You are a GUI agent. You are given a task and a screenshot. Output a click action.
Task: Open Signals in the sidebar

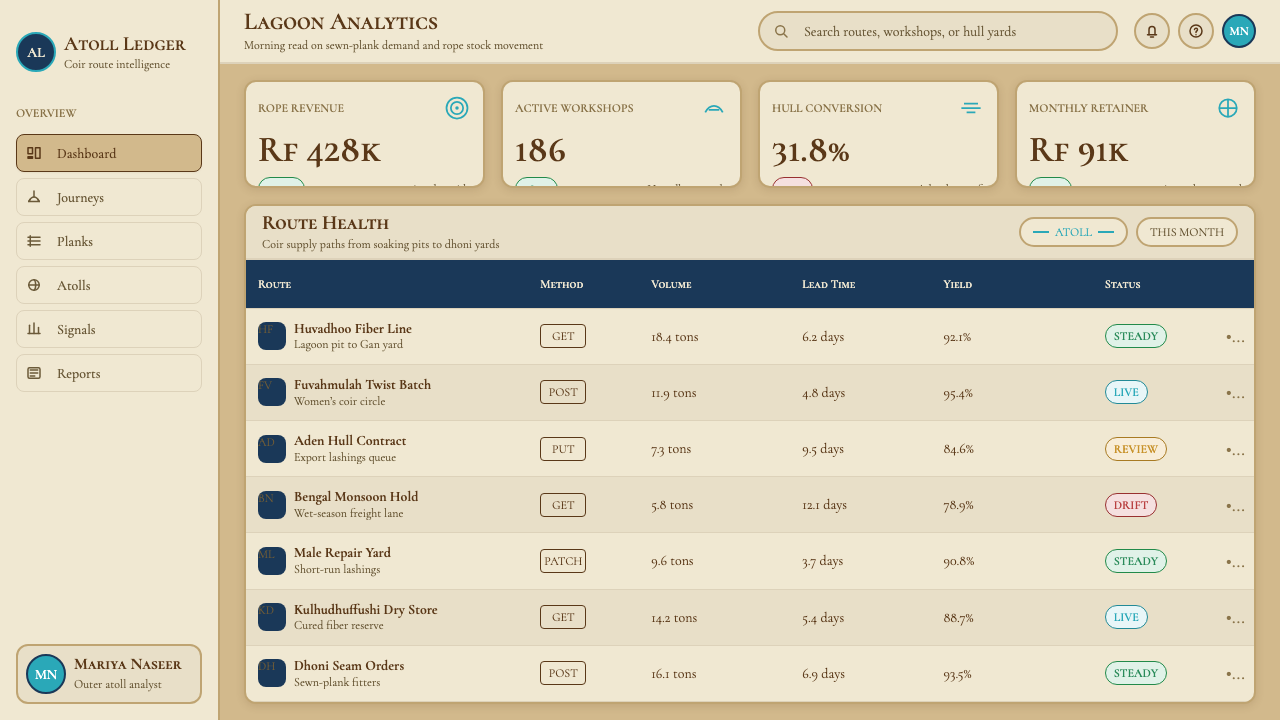click(109, 329)
